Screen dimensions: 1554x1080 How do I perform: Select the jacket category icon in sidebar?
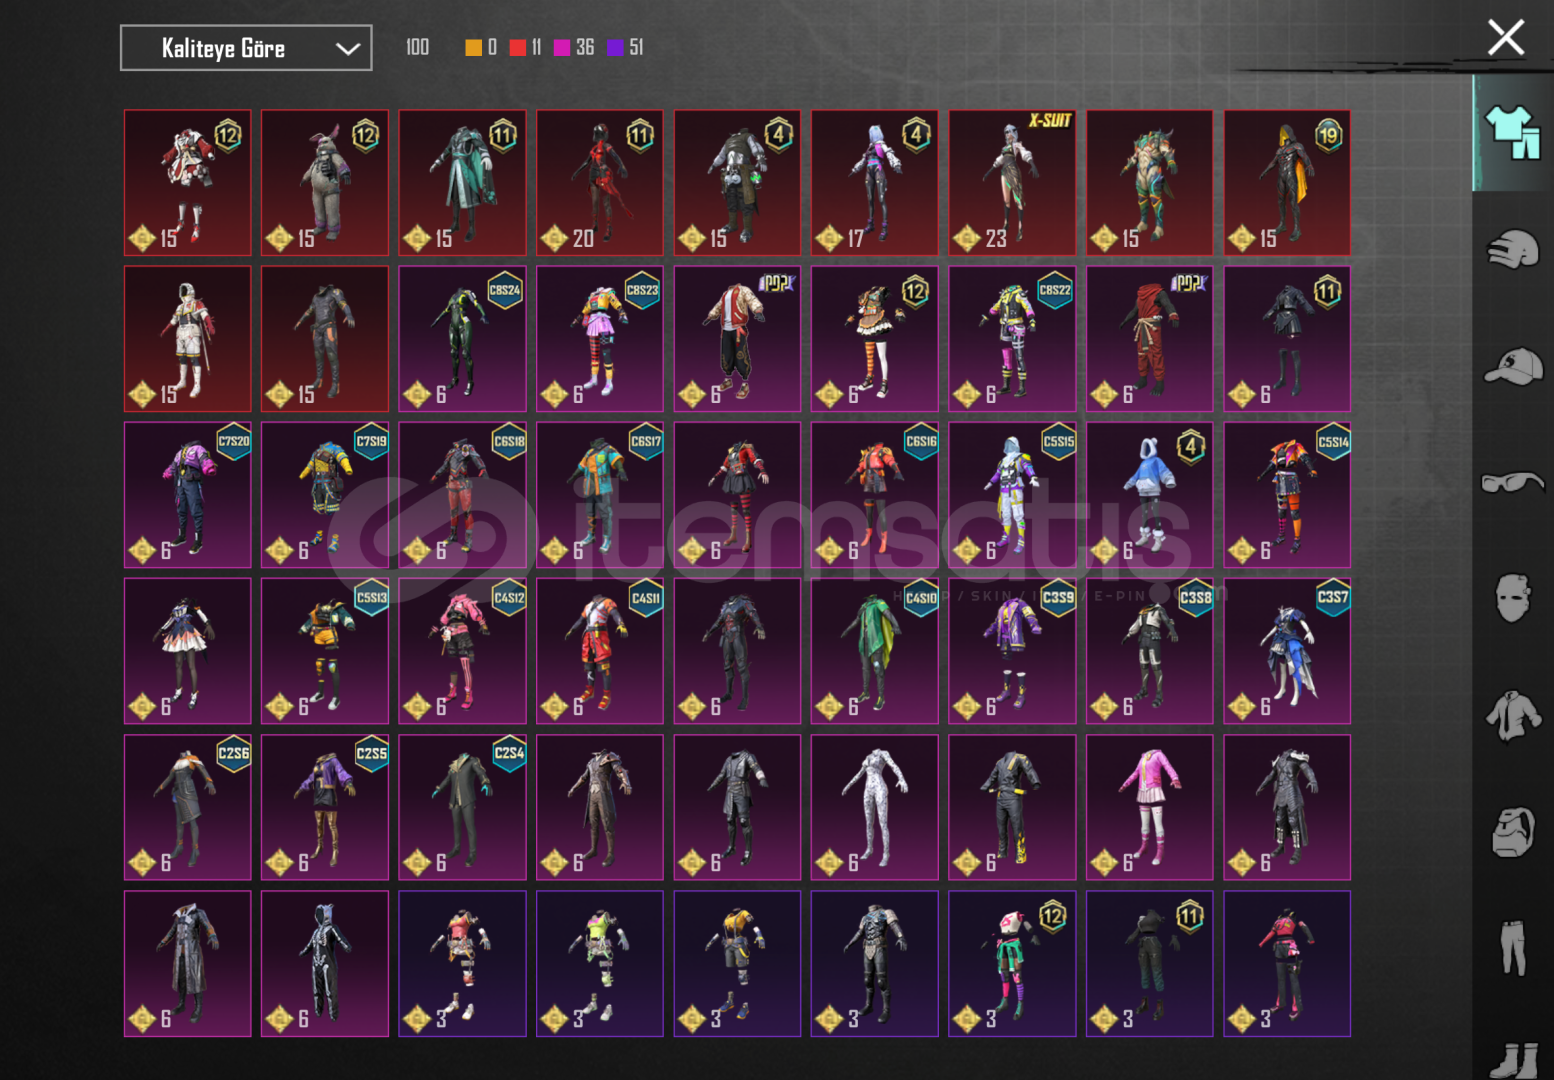1513,716
